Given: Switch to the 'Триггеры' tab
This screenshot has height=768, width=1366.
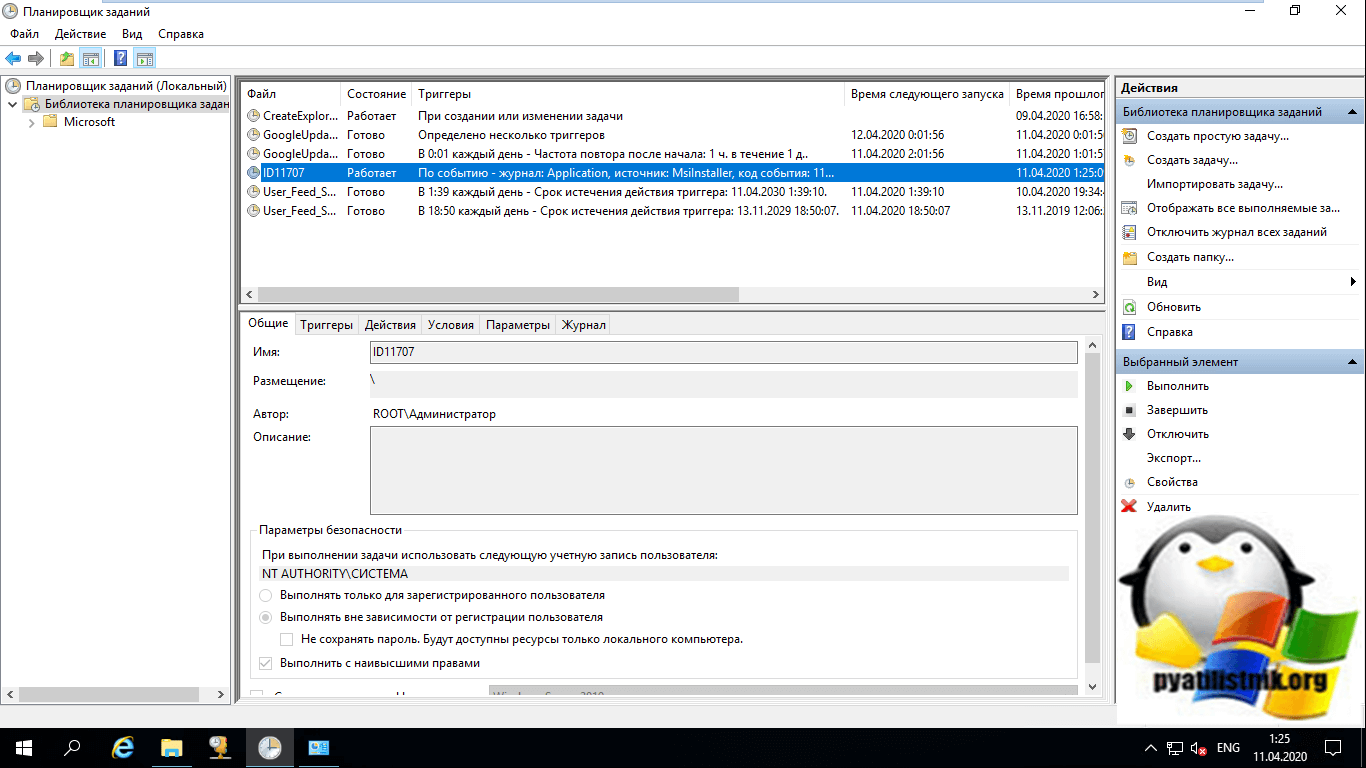Looking at the screenshot, I should pos(326,325).
